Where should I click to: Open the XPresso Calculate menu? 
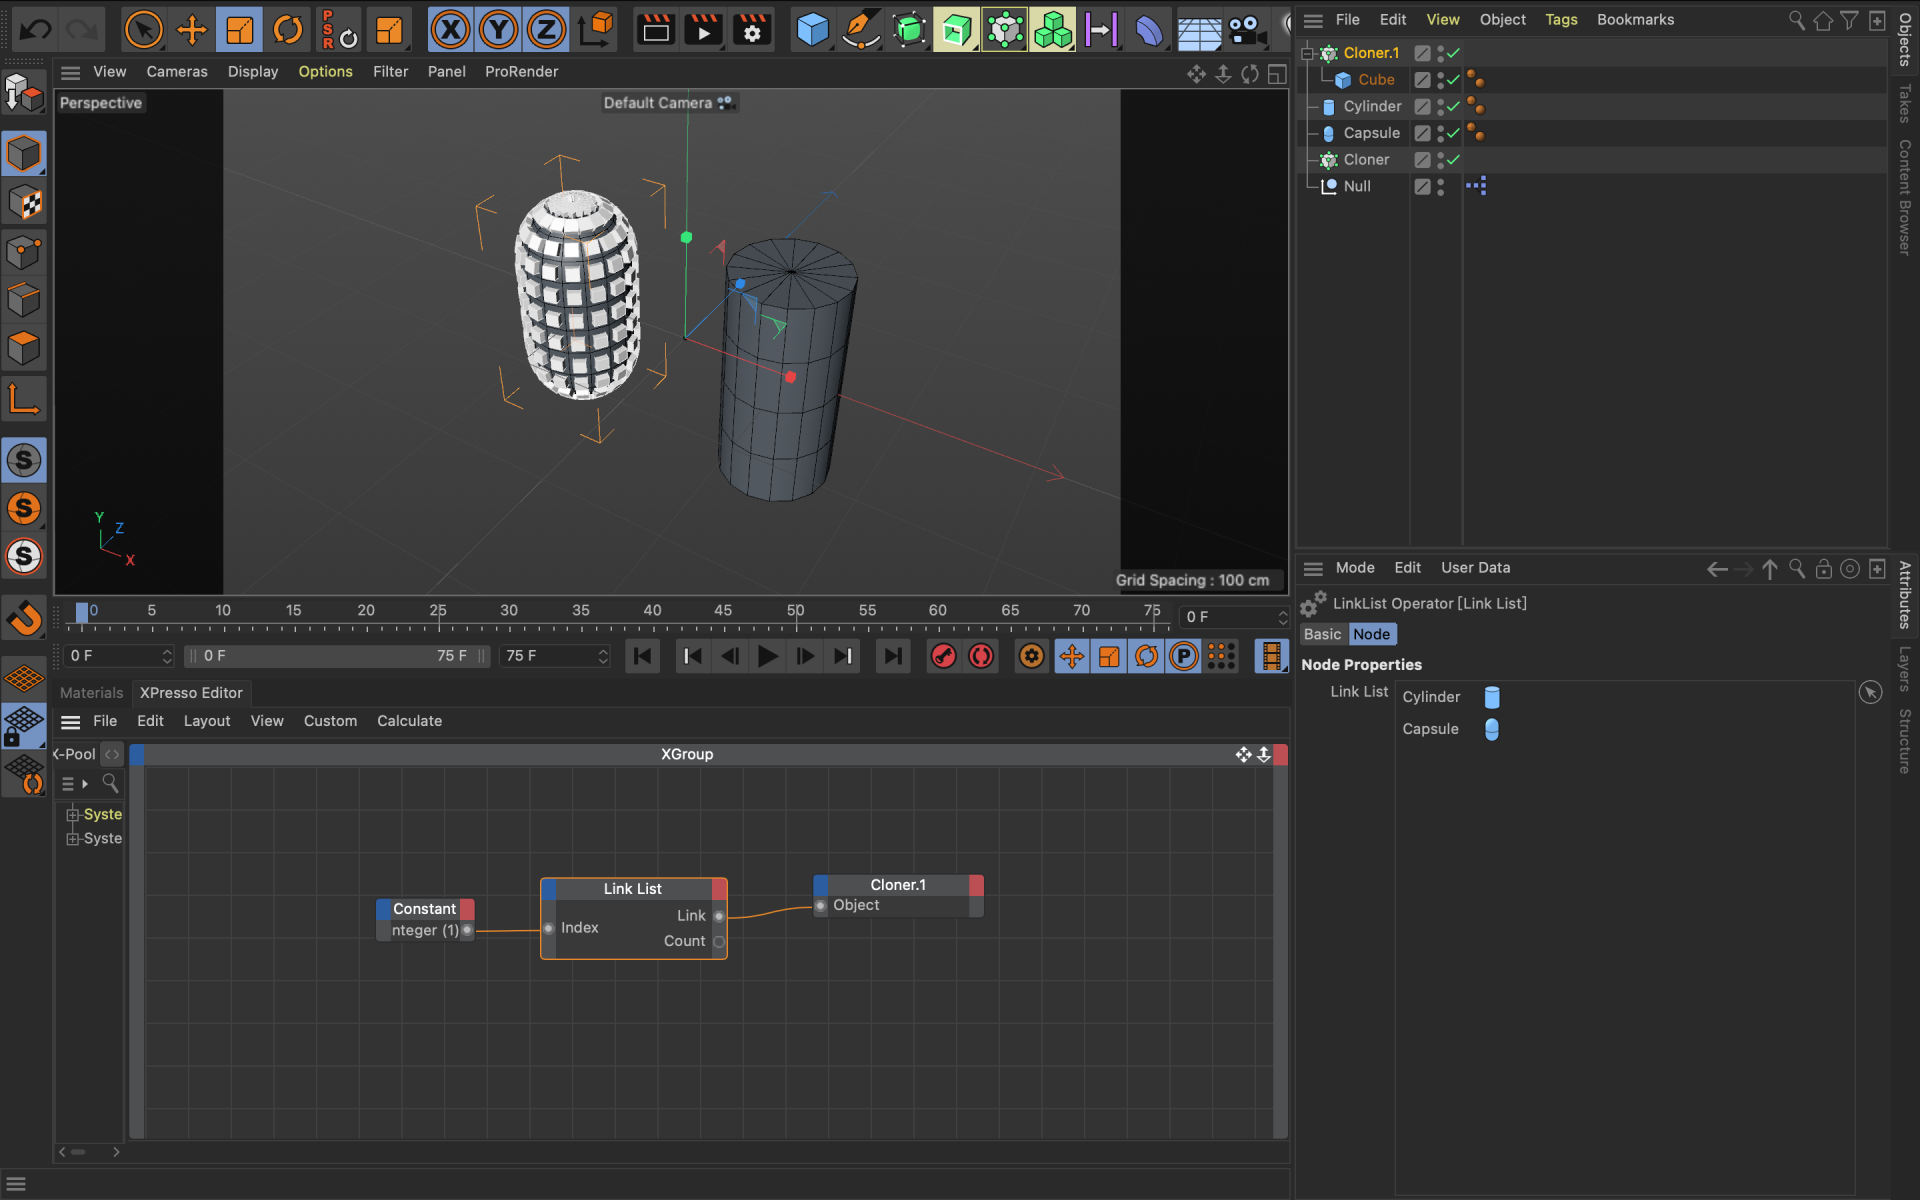click(x=409, y=721)
